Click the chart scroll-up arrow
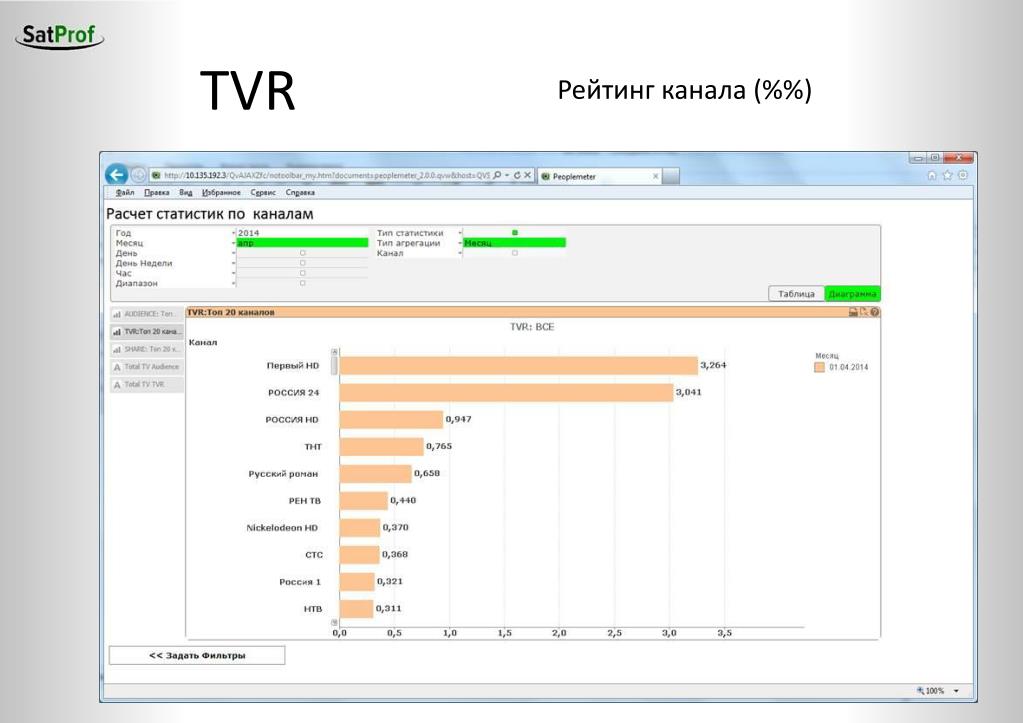This screenshot has width=1023, height=723. (335, 352)
